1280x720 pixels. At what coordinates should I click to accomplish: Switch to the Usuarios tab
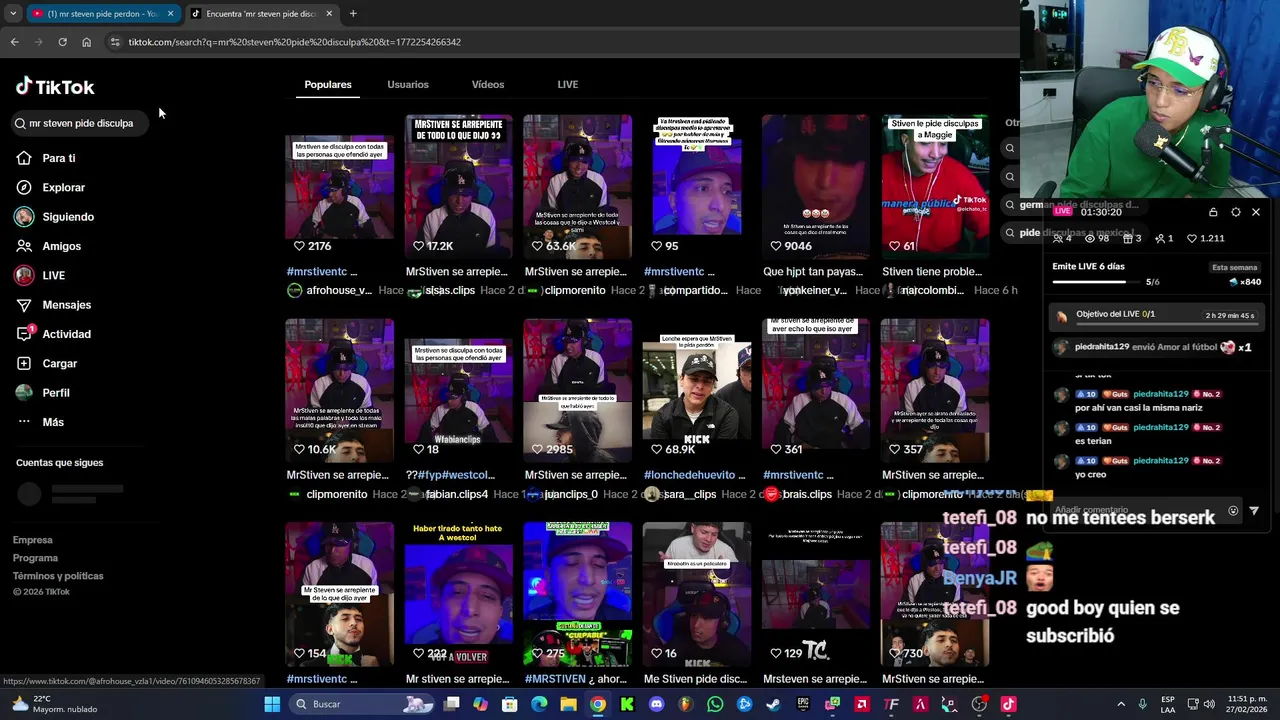[x=408, y=84]
